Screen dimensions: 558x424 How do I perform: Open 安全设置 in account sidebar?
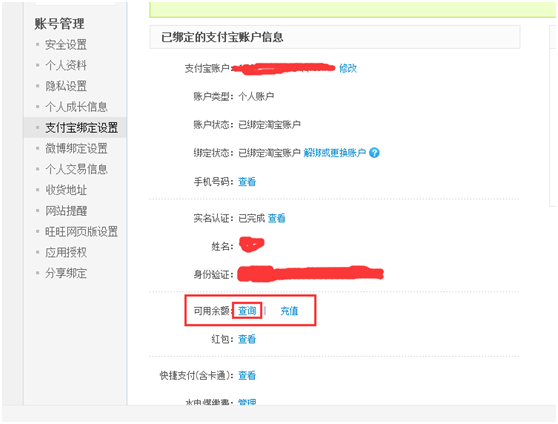(x=66, y=45)
